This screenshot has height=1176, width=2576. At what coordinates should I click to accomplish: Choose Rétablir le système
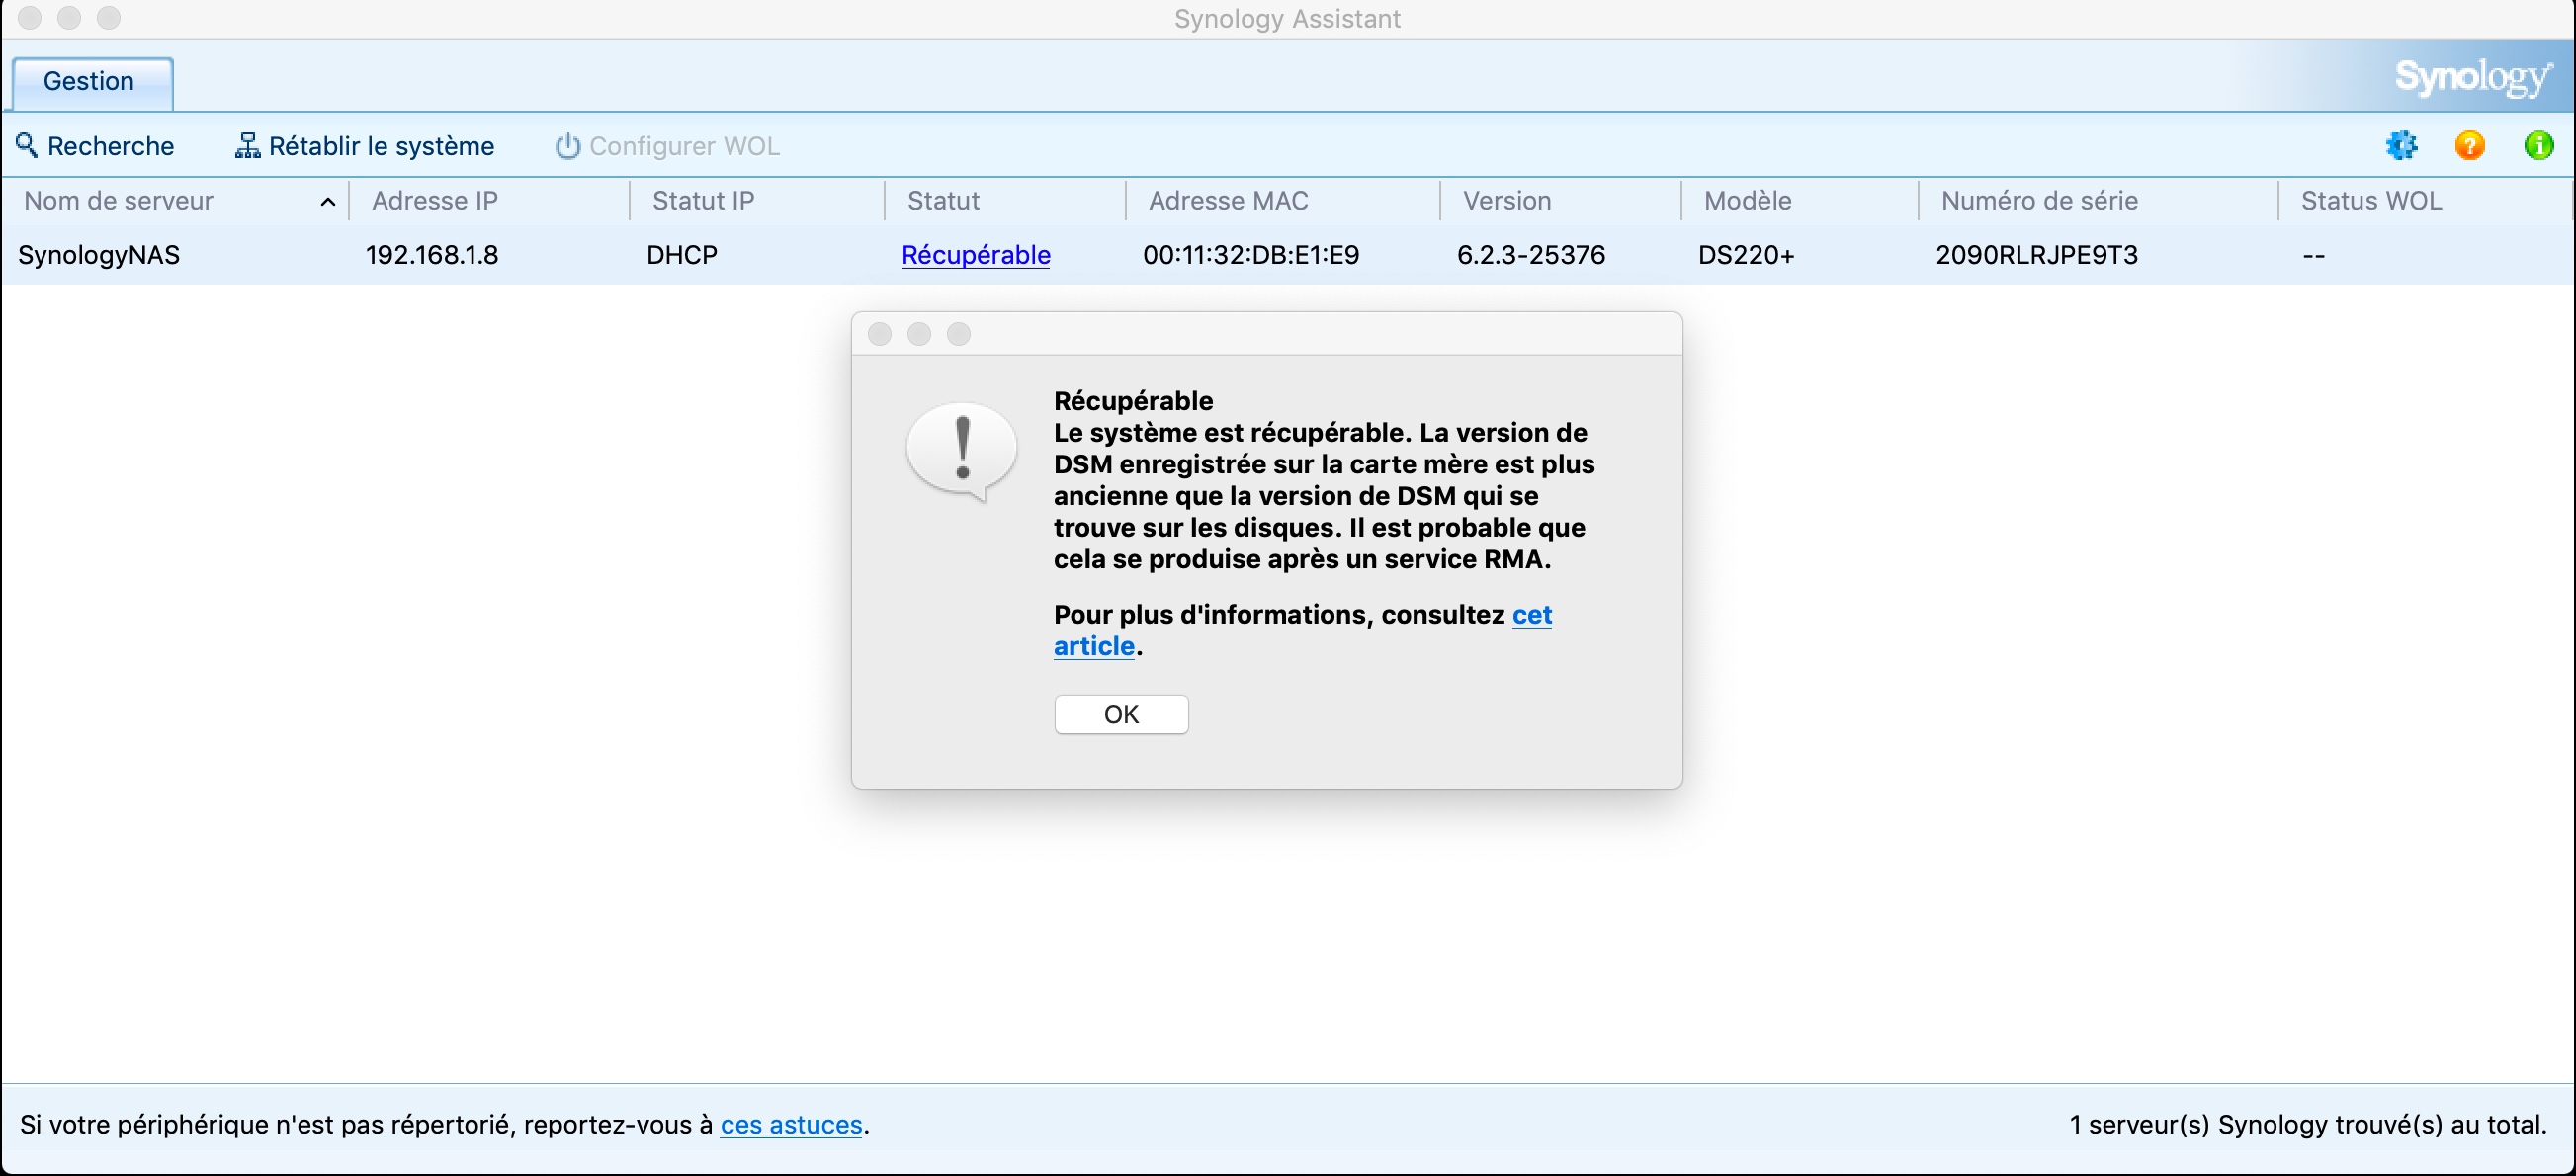pyautogui.click(x=364, y=146)
